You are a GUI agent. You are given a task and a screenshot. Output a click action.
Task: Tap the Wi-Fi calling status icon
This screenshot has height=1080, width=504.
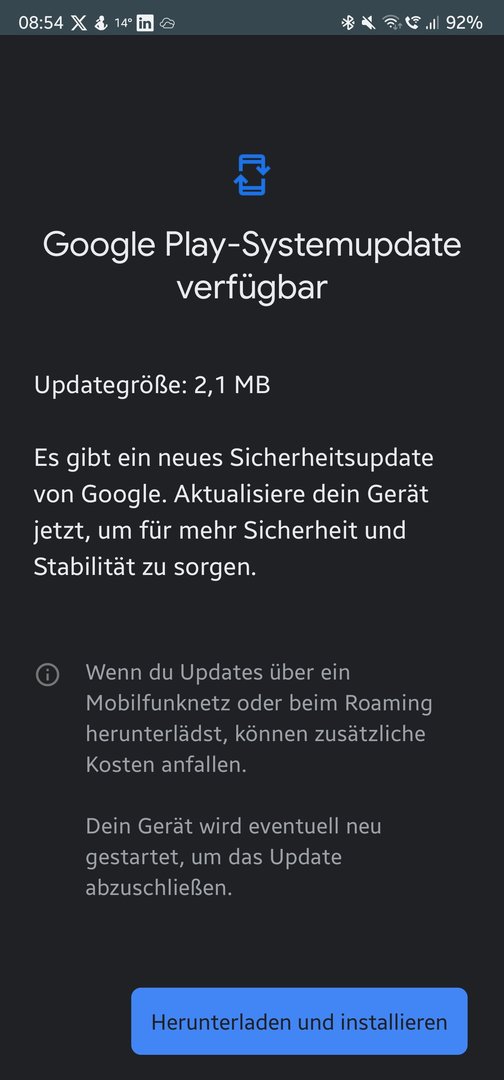click(x=412, y=23)
